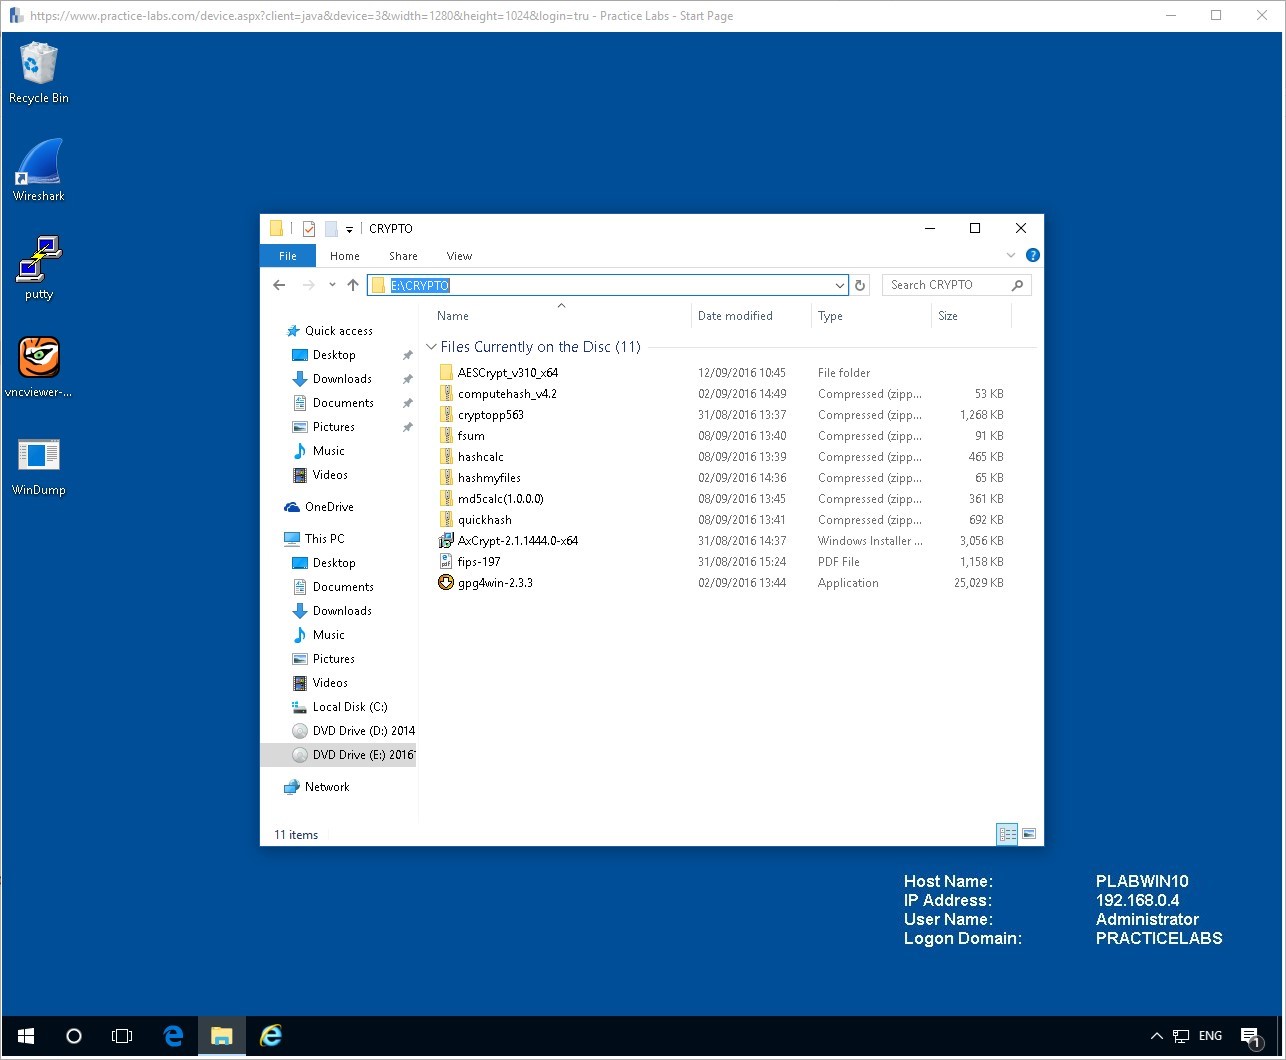This screenshot has height=1060, width=1286.
Task: Open the AESCrypt_v310_x64 folder
Action: coord(507,372)
